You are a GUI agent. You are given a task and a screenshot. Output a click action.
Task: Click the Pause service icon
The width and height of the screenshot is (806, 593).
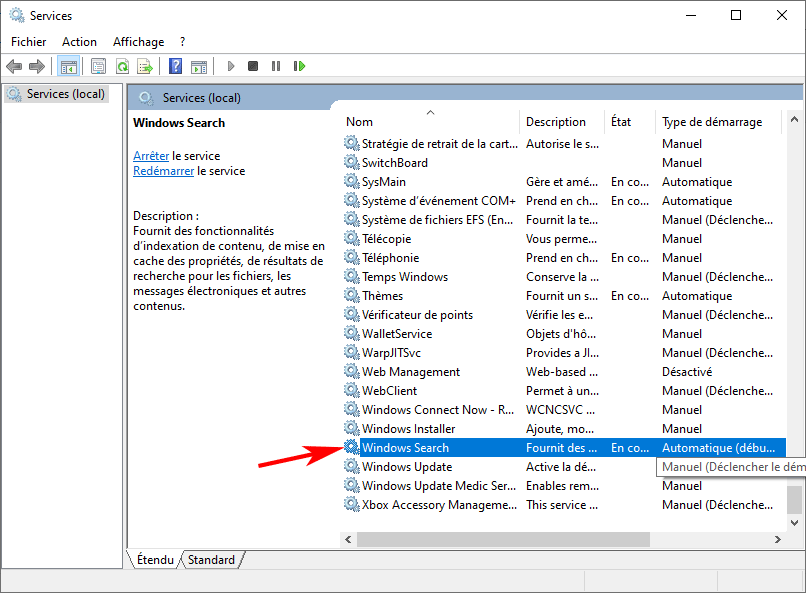pos(276,66)
